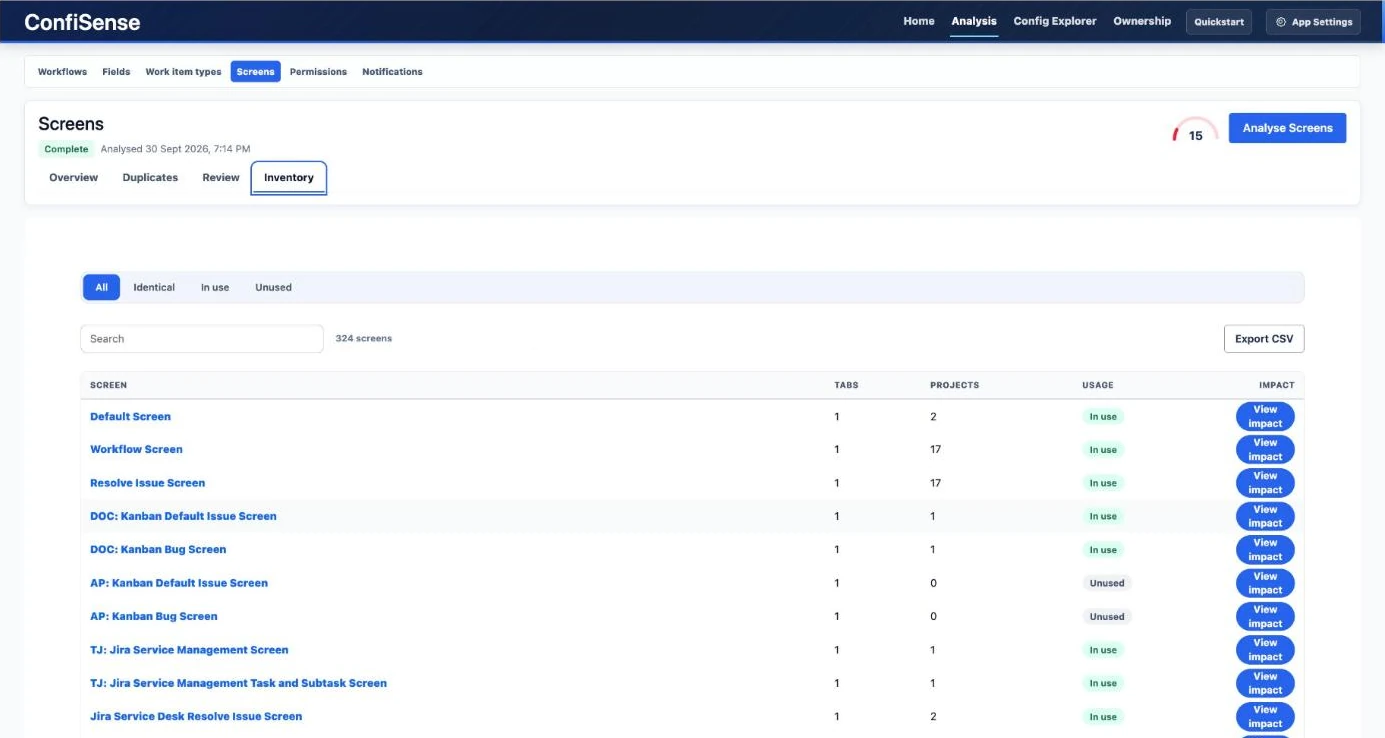Click the Export CSV button
Image resolution: width=1385 pixels, height=738 pixels.
coord(1264,339)
